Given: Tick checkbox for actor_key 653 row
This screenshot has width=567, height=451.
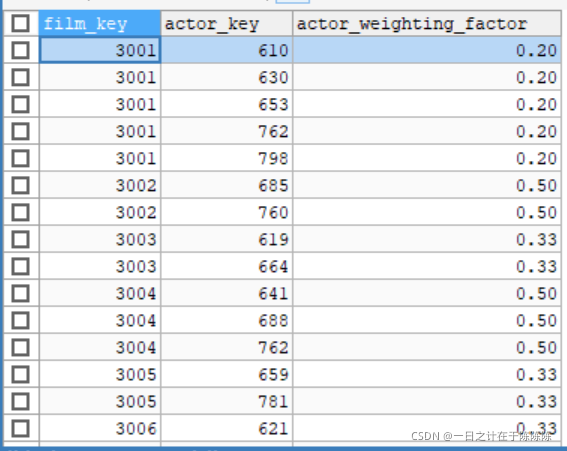Looking at the screenshot, I should 20,104.
